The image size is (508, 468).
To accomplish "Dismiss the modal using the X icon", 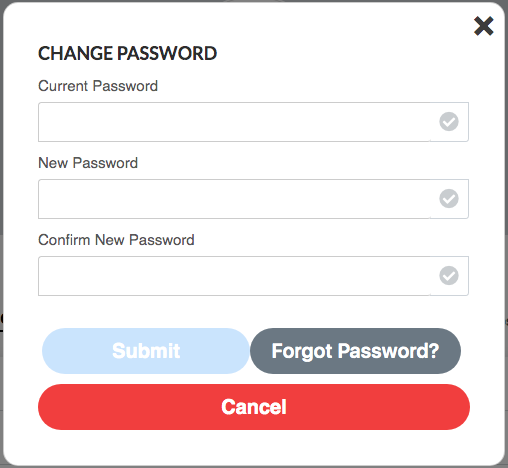I will coord(483,26).
